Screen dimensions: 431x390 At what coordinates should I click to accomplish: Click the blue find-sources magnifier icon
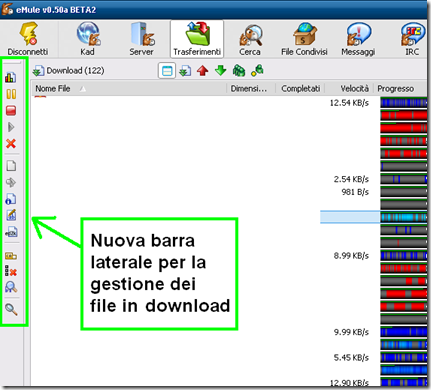(x=11, y=287)
